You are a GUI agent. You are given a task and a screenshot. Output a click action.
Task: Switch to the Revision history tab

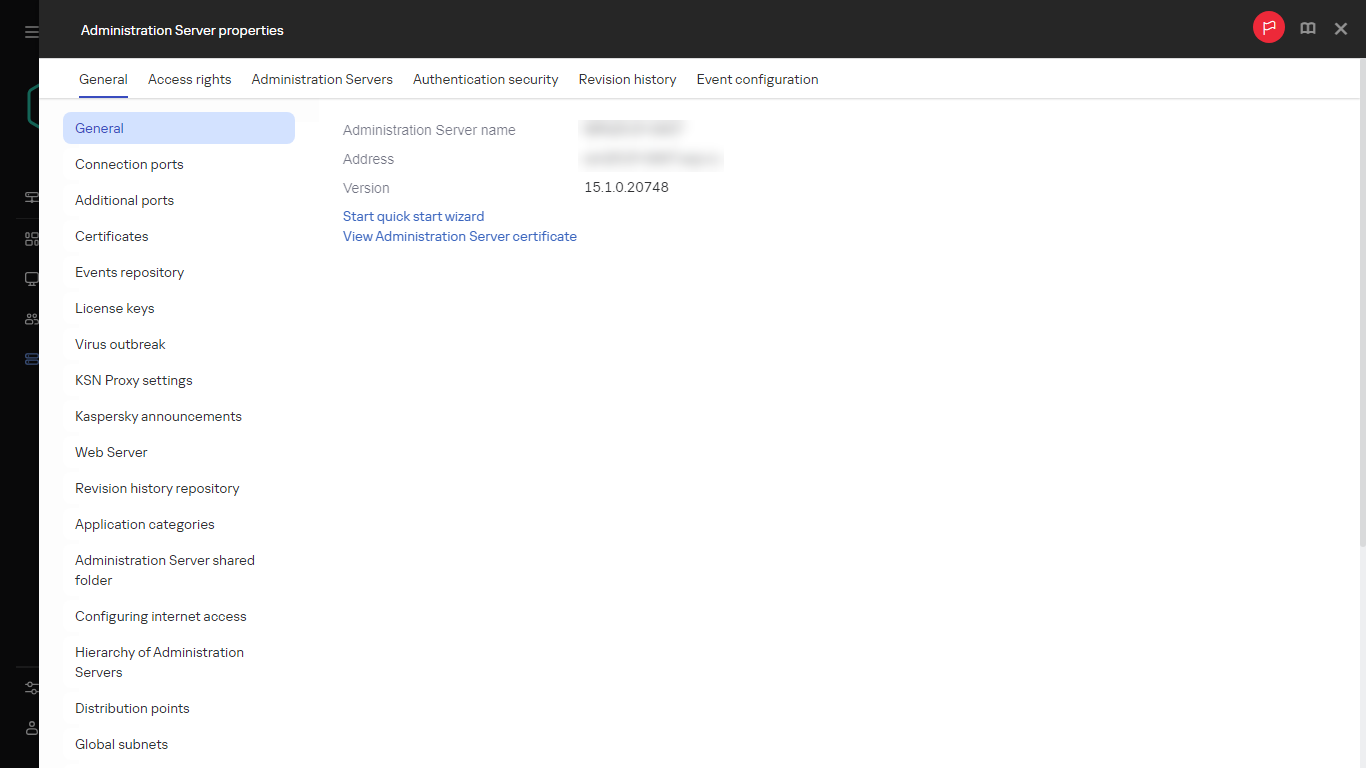click(627, 79)
